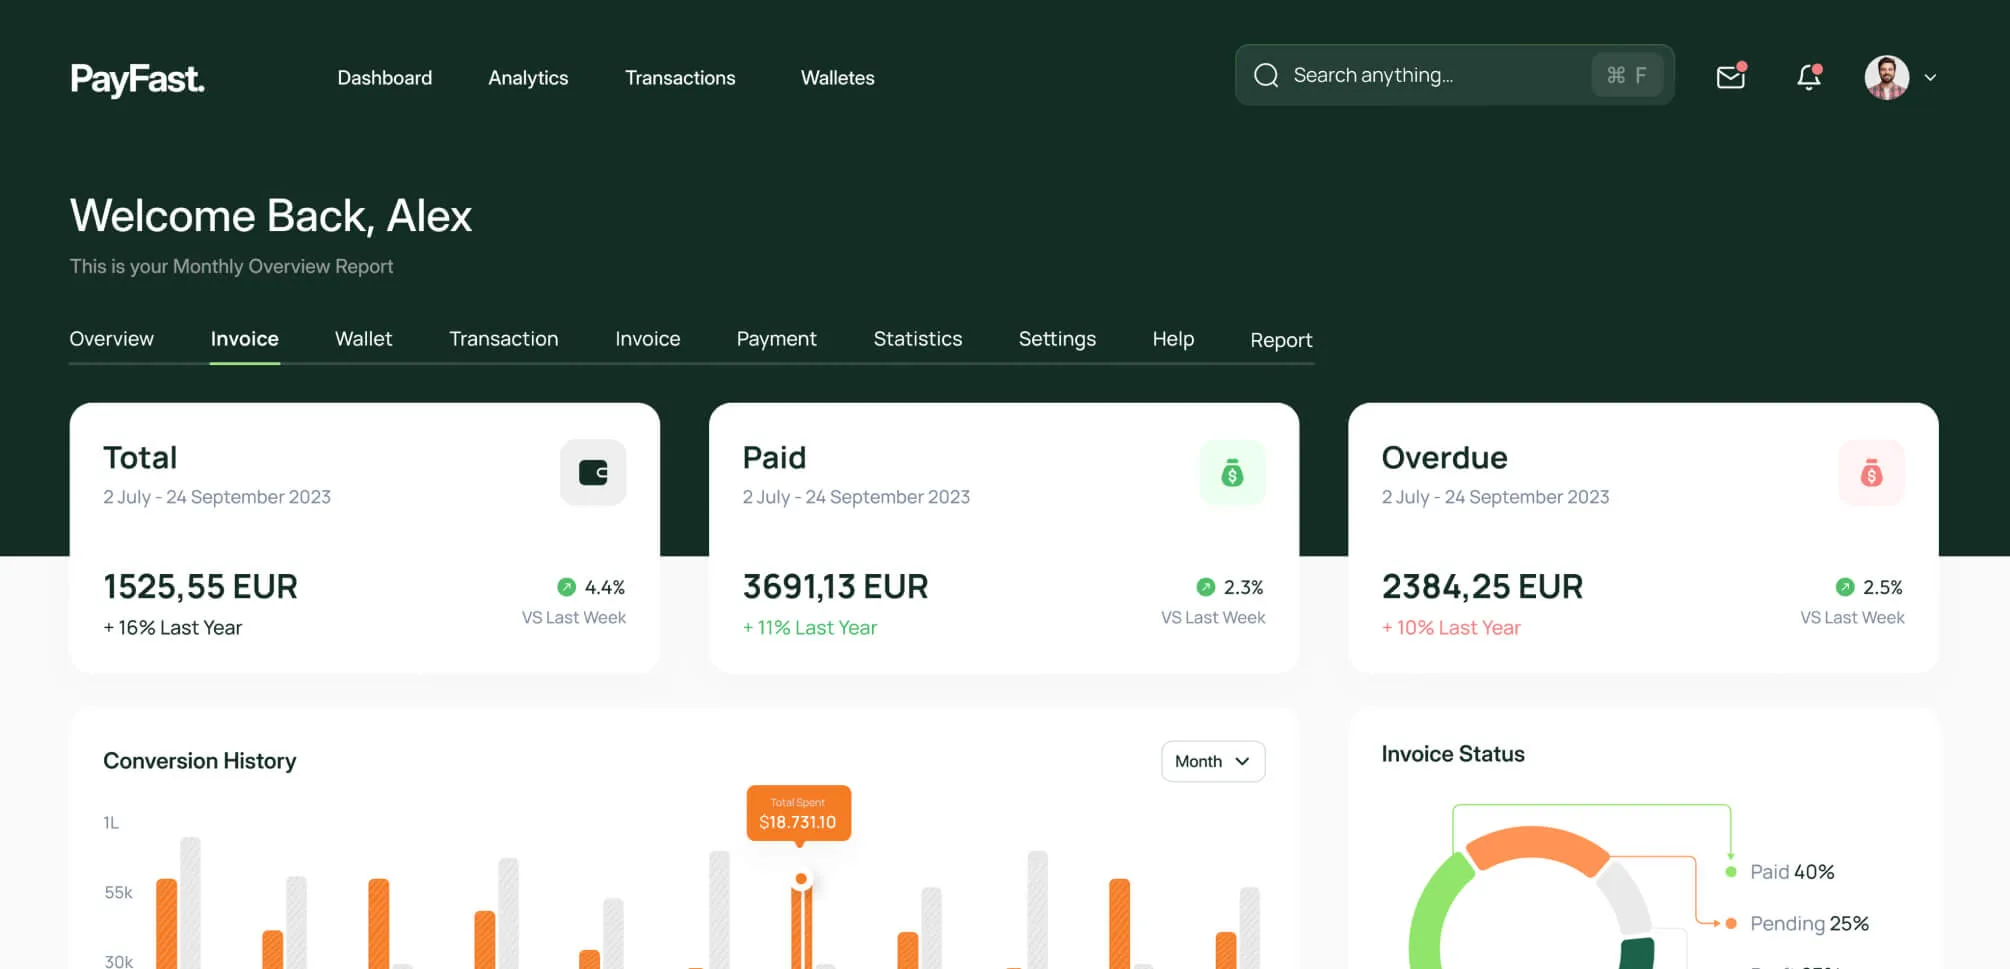The height and width of the screenshot is (969, 2010).
Task: Click the 4.4% trend arrow icon
Action: [x=566, y=587]
